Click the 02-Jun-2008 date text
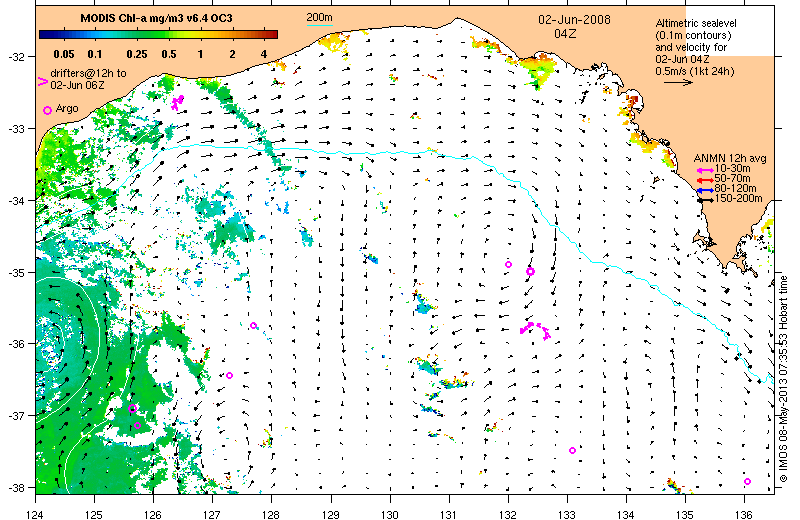 (574, 20)
